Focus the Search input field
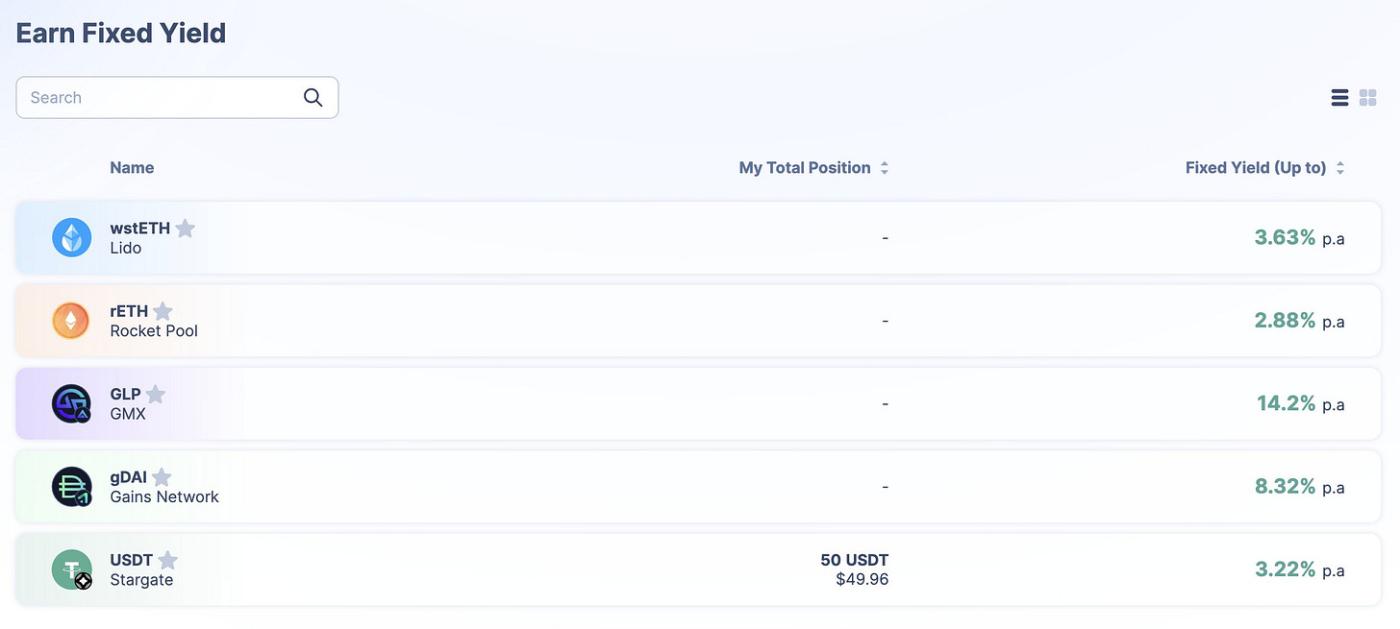Image resolution: width=1400 pixels, height=629 pixels. [x=160, y=97]
